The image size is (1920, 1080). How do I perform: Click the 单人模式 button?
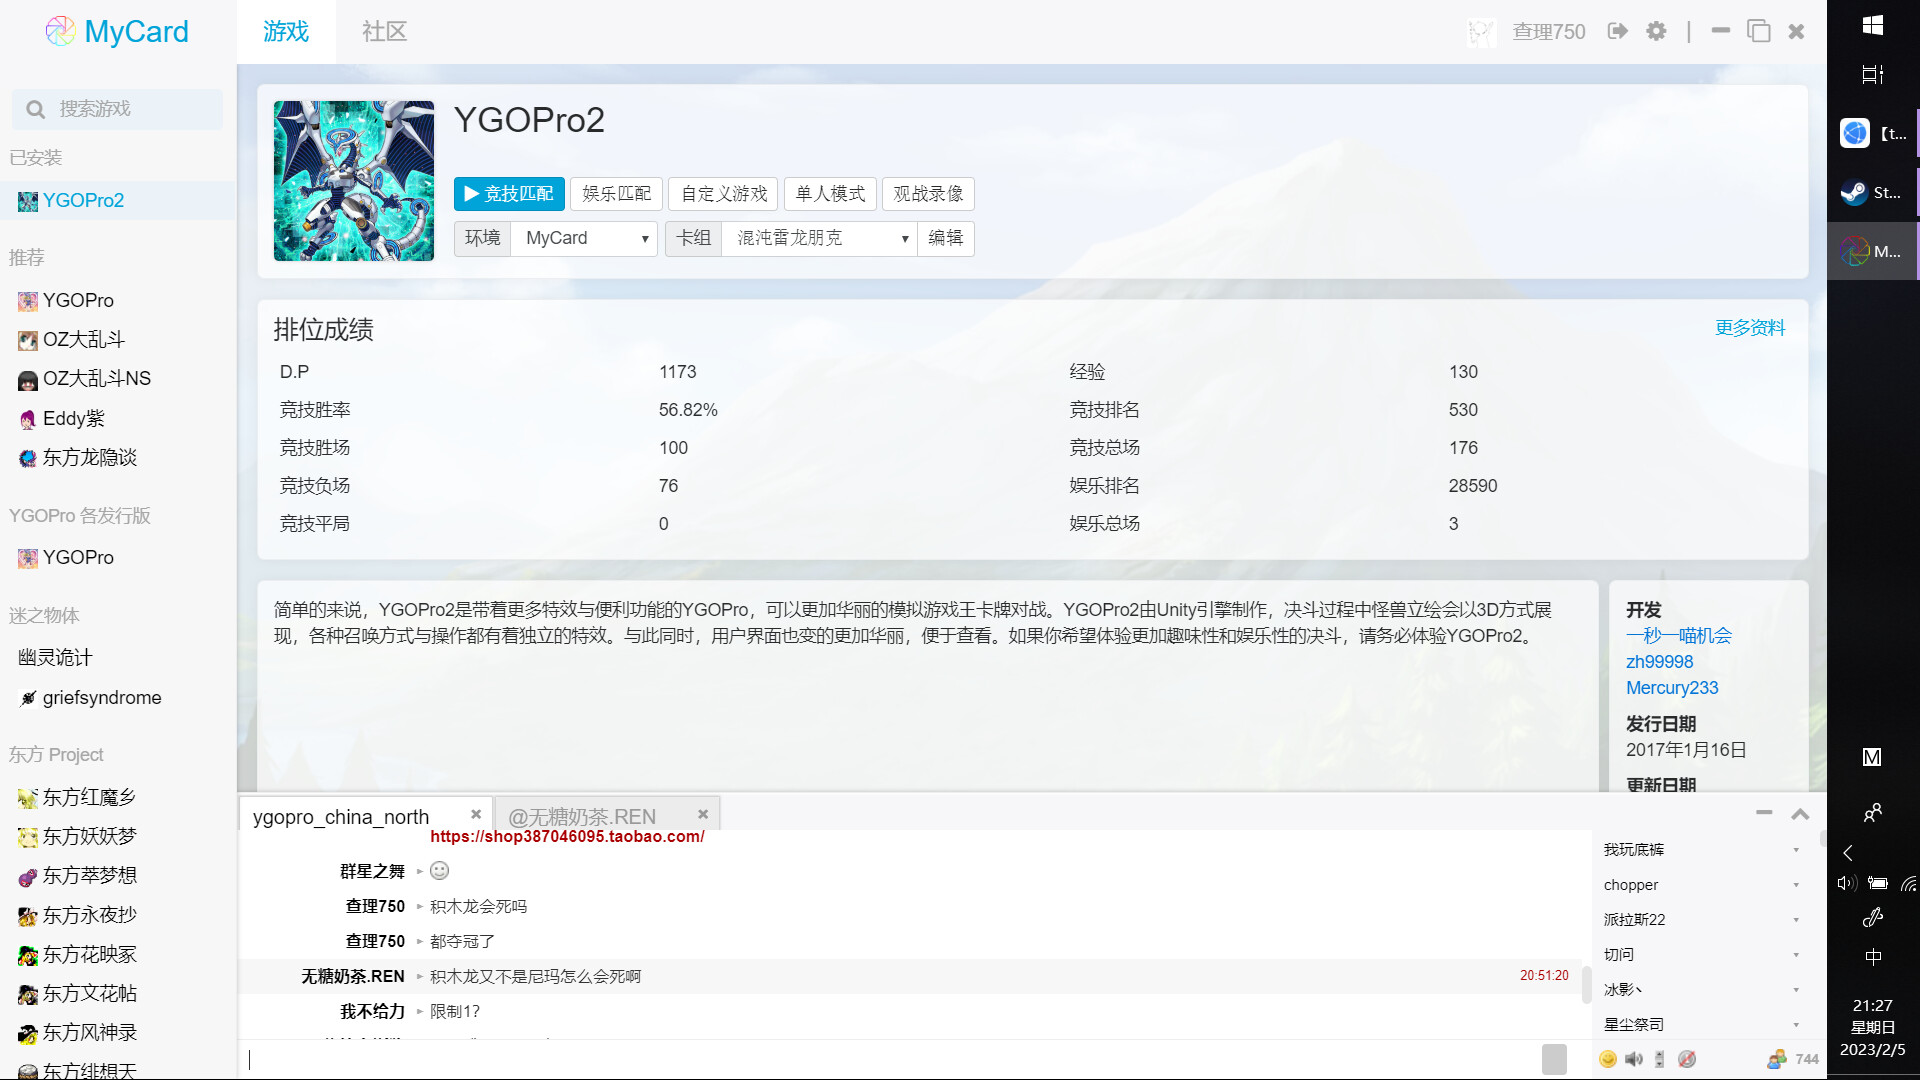pos(831,194)
